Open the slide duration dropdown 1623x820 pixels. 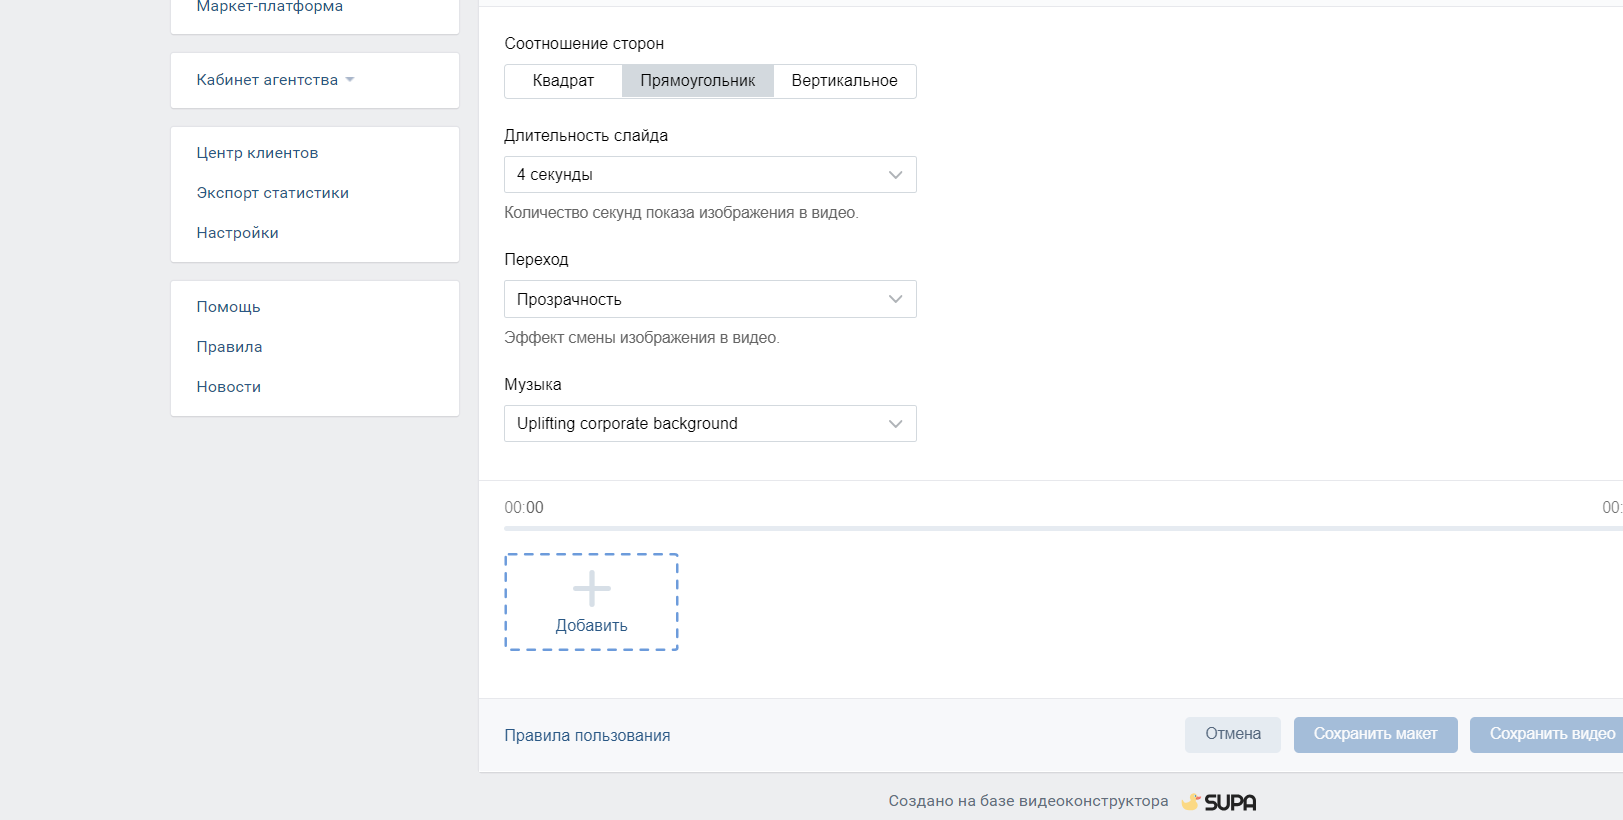(709, 175)
